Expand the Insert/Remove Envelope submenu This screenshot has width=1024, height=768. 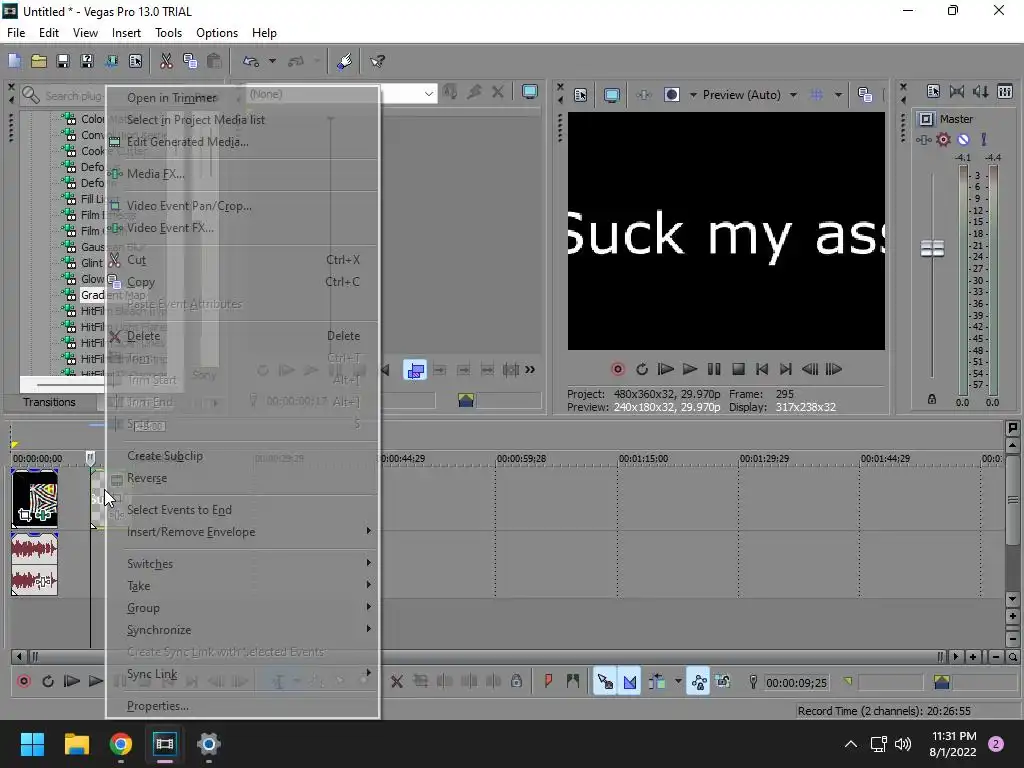point(242,532)
